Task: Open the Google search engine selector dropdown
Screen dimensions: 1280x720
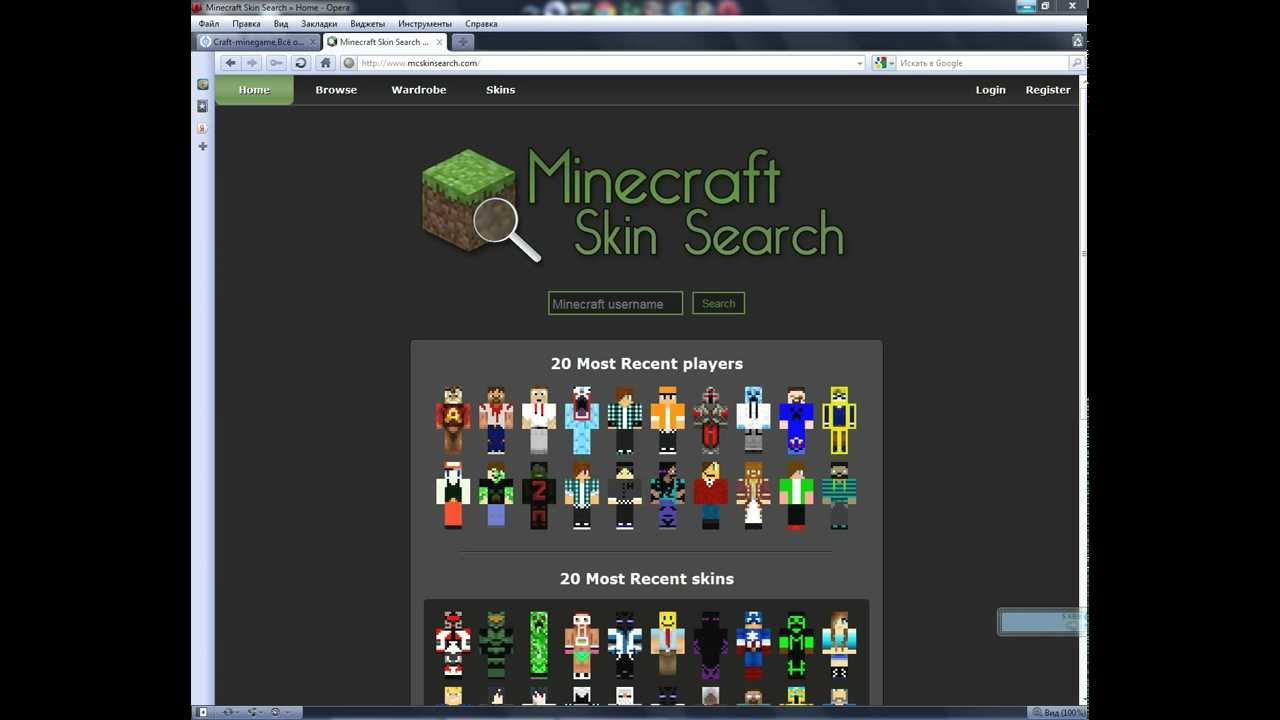Action: tap(884, 63)
